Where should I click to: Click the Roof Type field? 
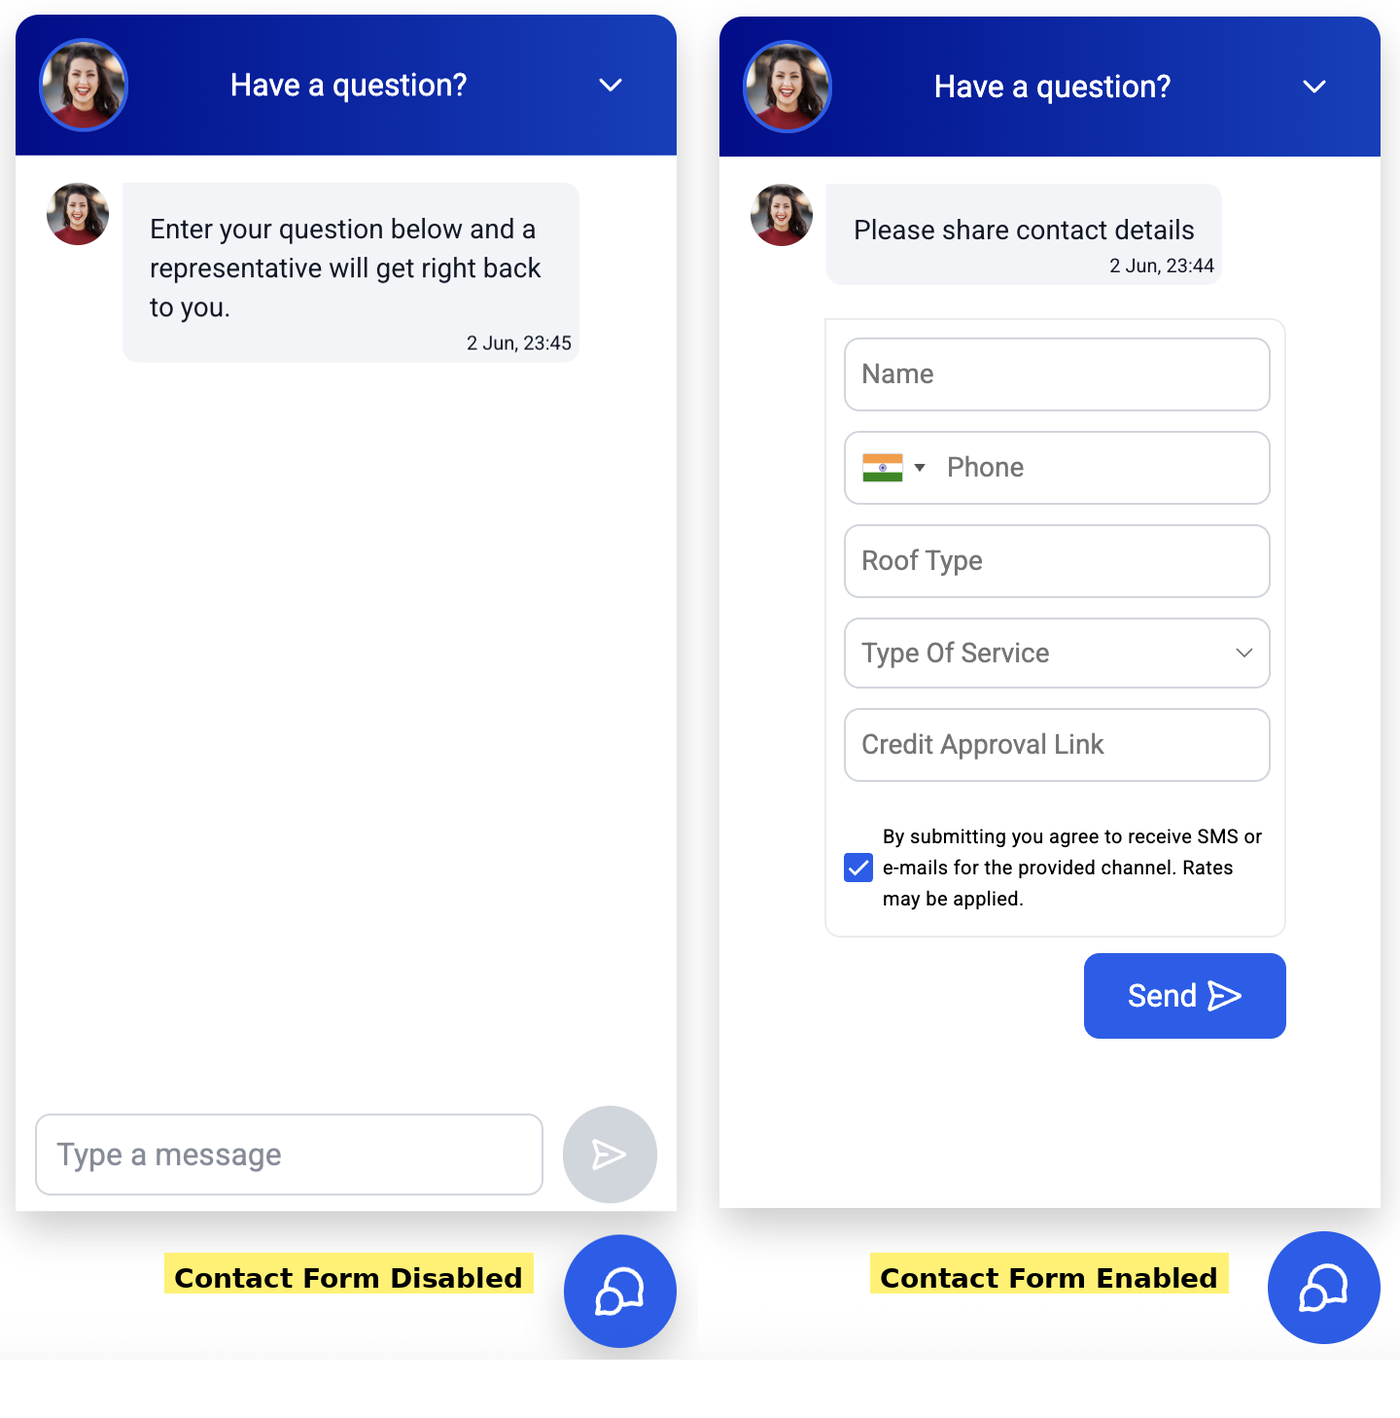[1057, 561]
